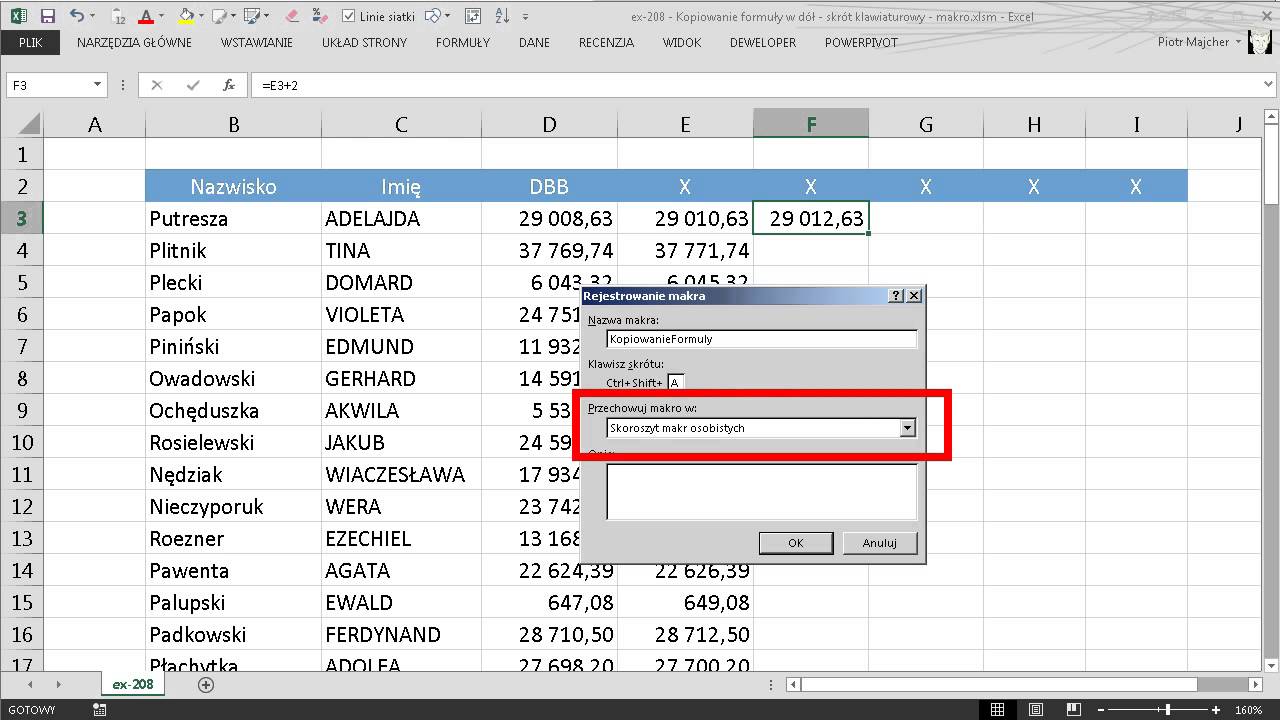
Task: Open the font color dropdown arrow
Action: [161, 16]
